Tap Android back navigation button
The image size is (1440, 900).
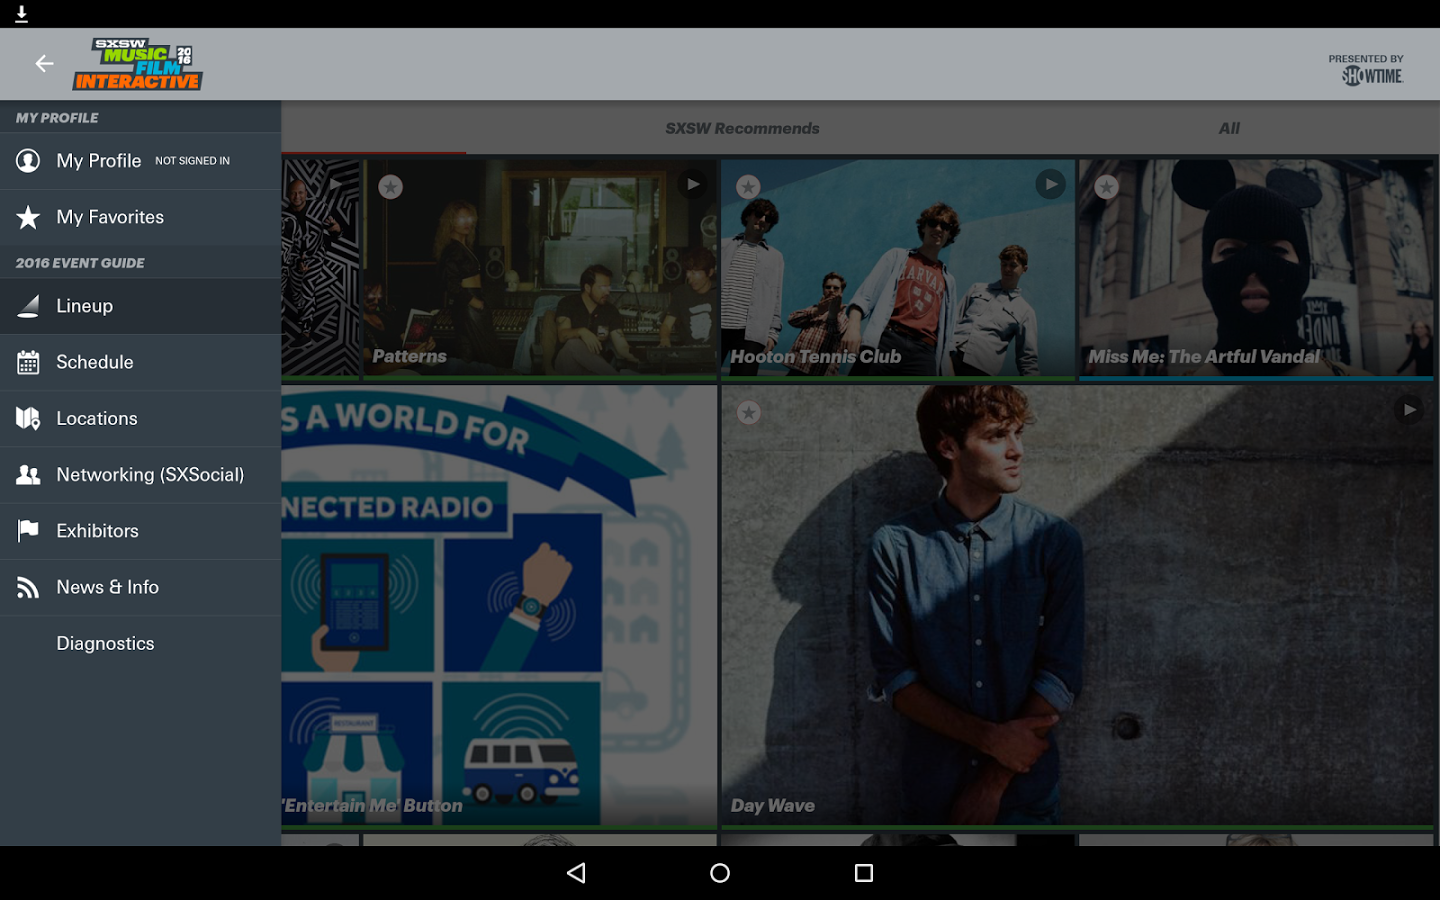576,873
